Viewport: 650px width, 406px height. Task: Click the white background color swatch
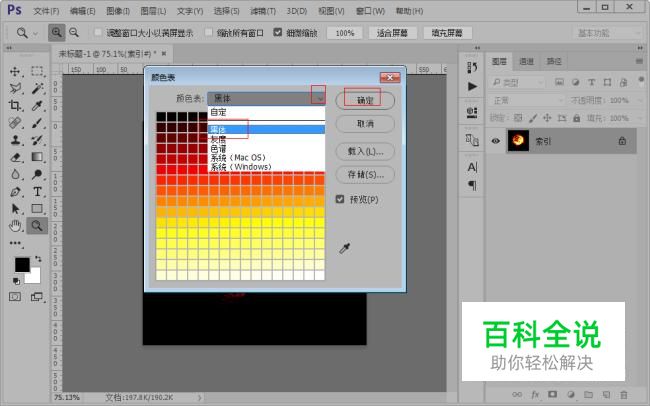[x=35, y=277]
